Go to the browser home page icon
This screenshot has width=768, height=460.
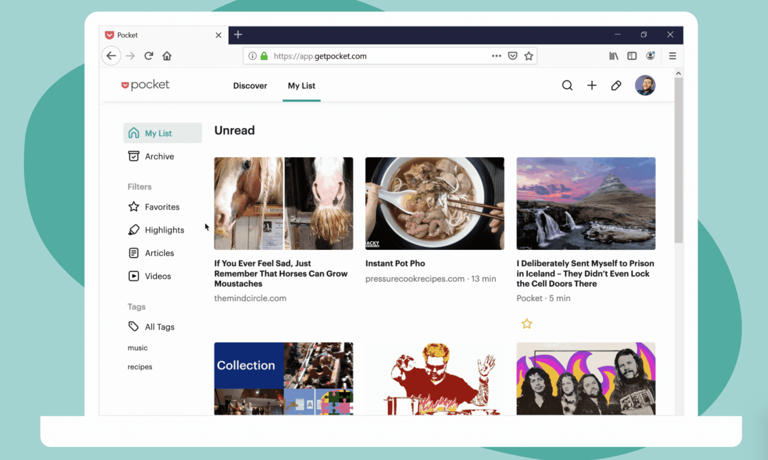(167, 56)
